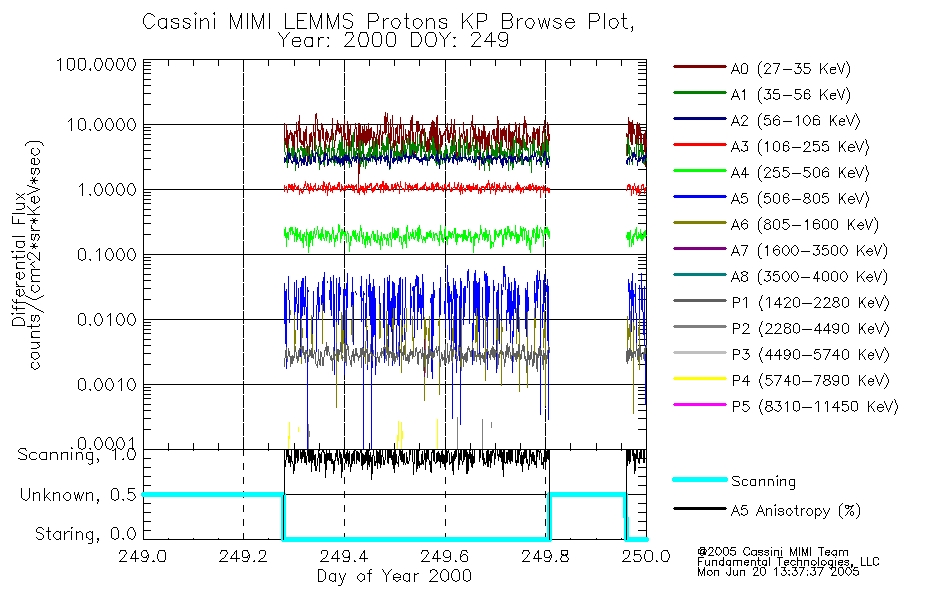Click the 249.4 x-axis tick label
Viewport: 950px width, 600px height.
pyautogui.click(x=344, y=556)
